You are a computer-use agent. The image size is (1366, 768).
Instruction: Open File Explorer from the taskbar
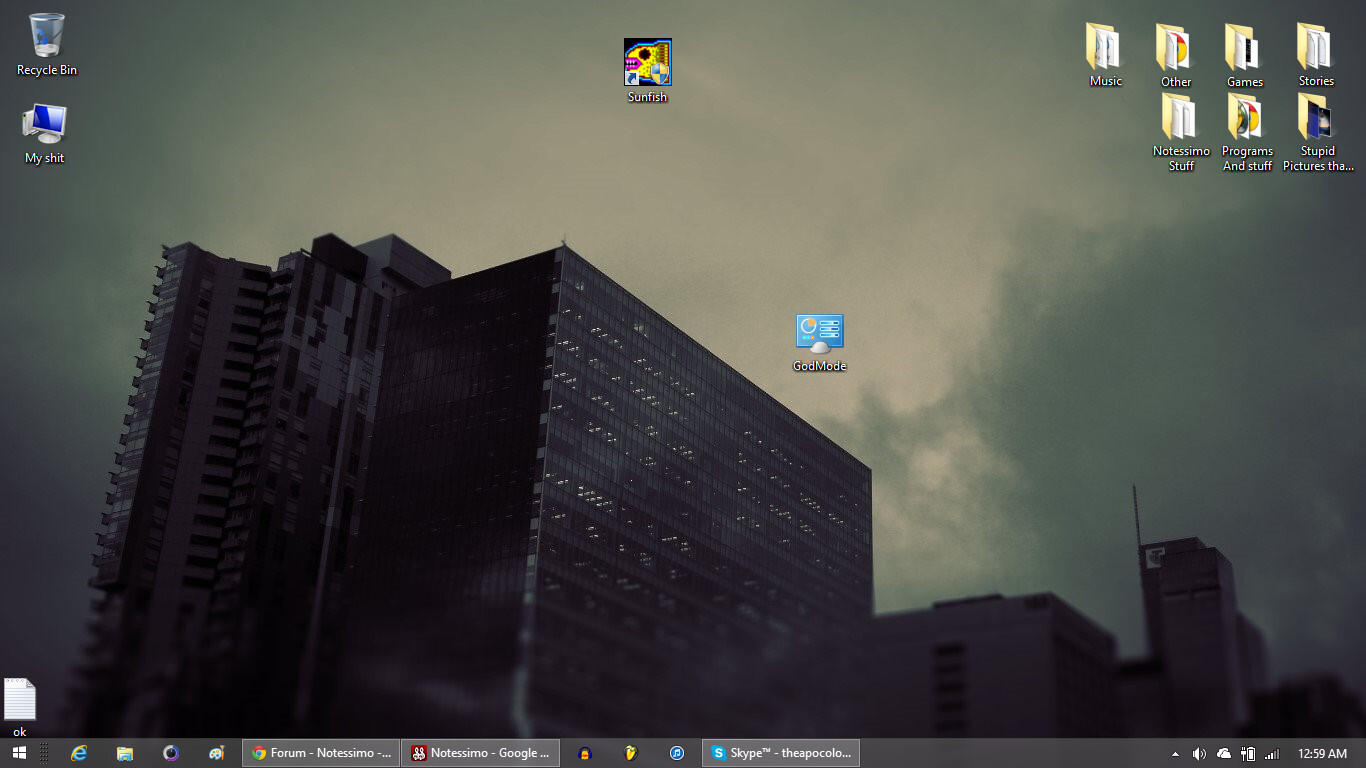(125, 753)
